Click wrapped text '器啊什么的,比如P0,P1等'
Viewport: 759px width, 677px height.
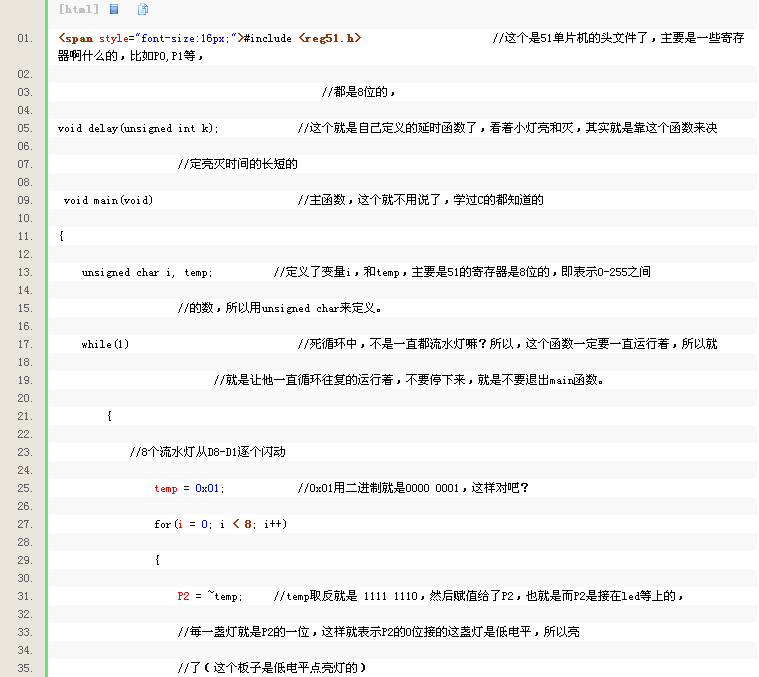click(130, 56)
